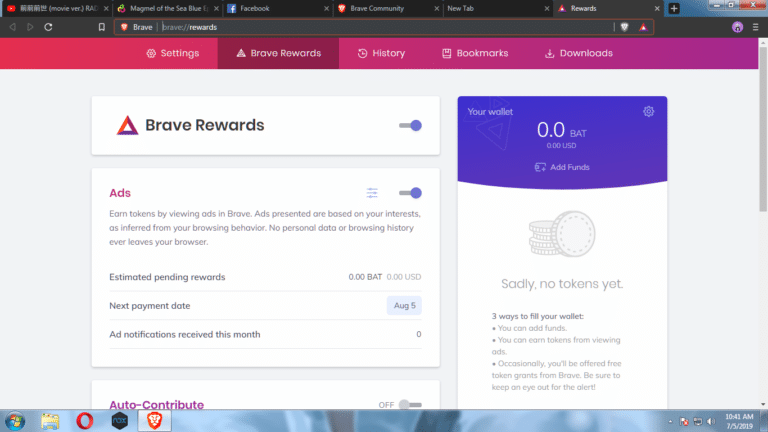Screen dimensions: 768x432
Task: Open the BAT rewards triangle icon in address bar
Action: click(x=643, y=27)
